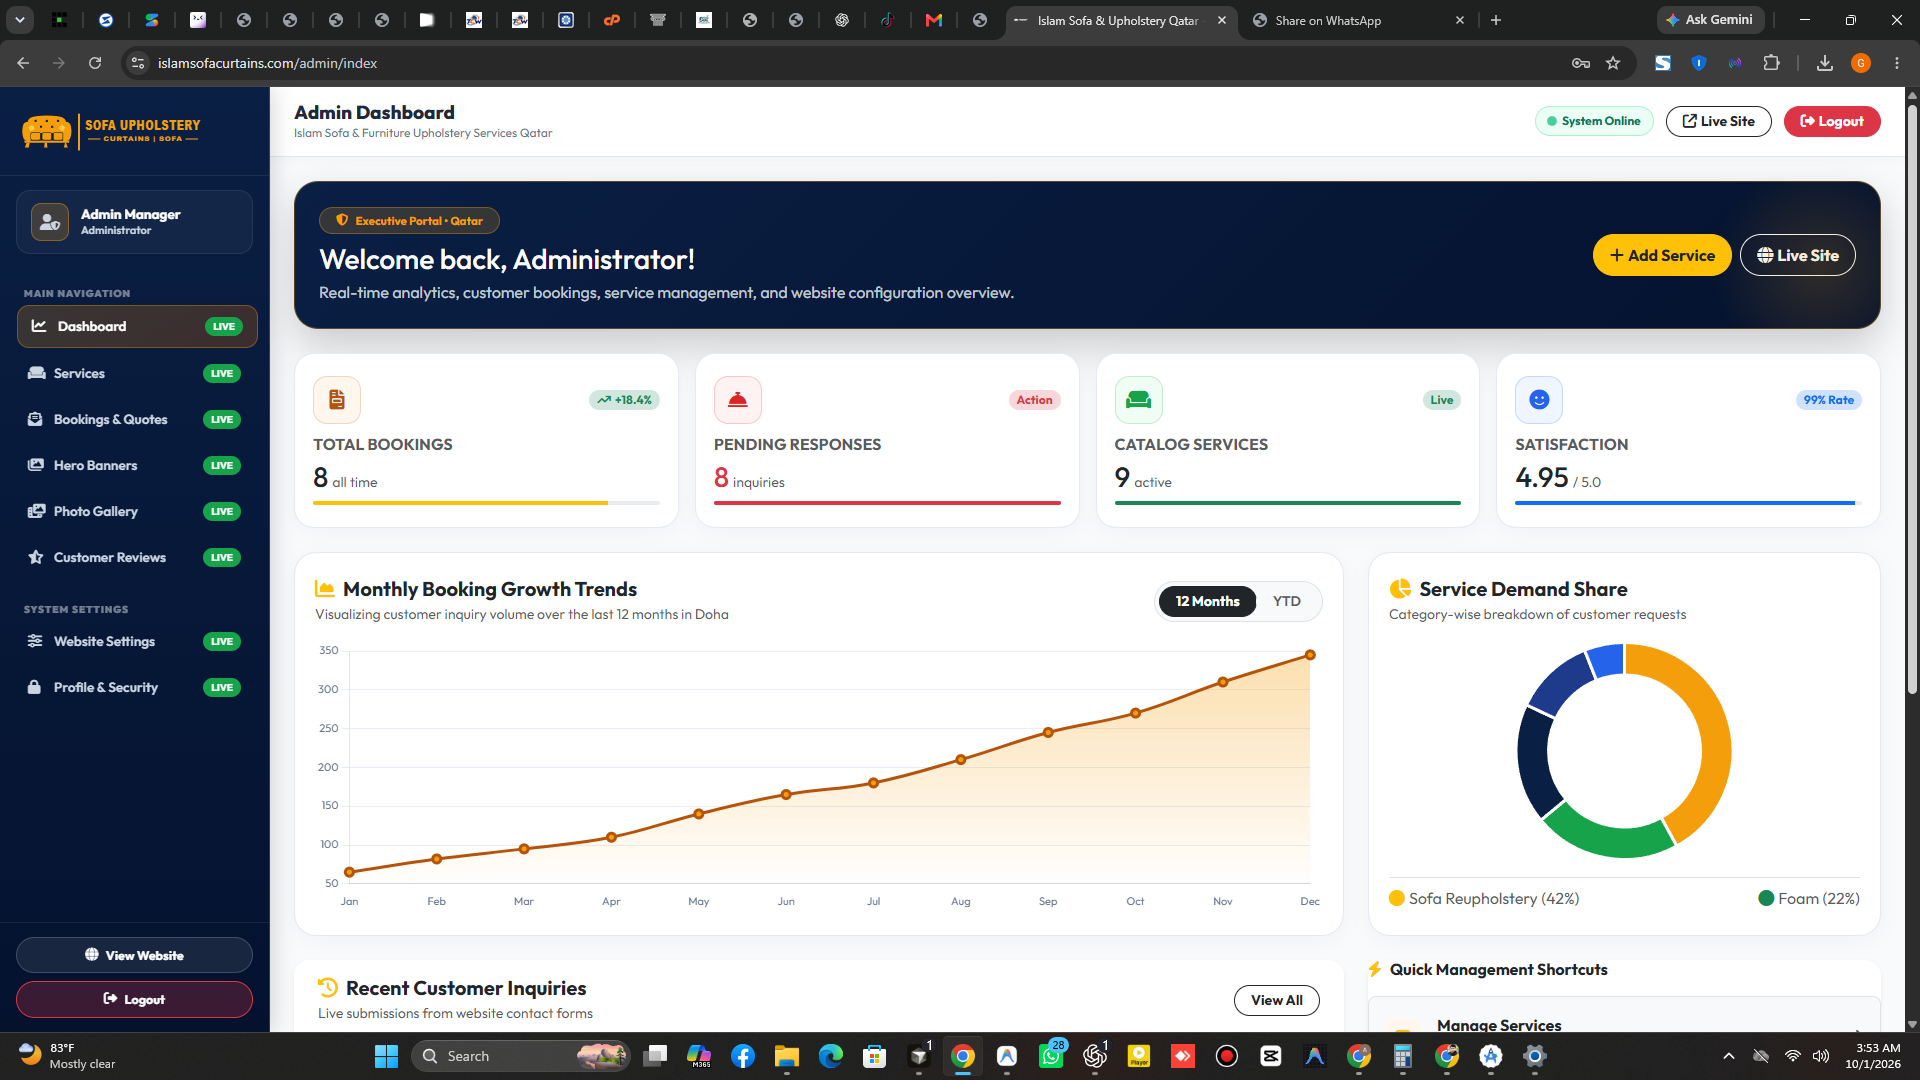Screen dimensions: 1920x1080
Task: Open File Explorer from taskbar
Action: [786, 1056]
